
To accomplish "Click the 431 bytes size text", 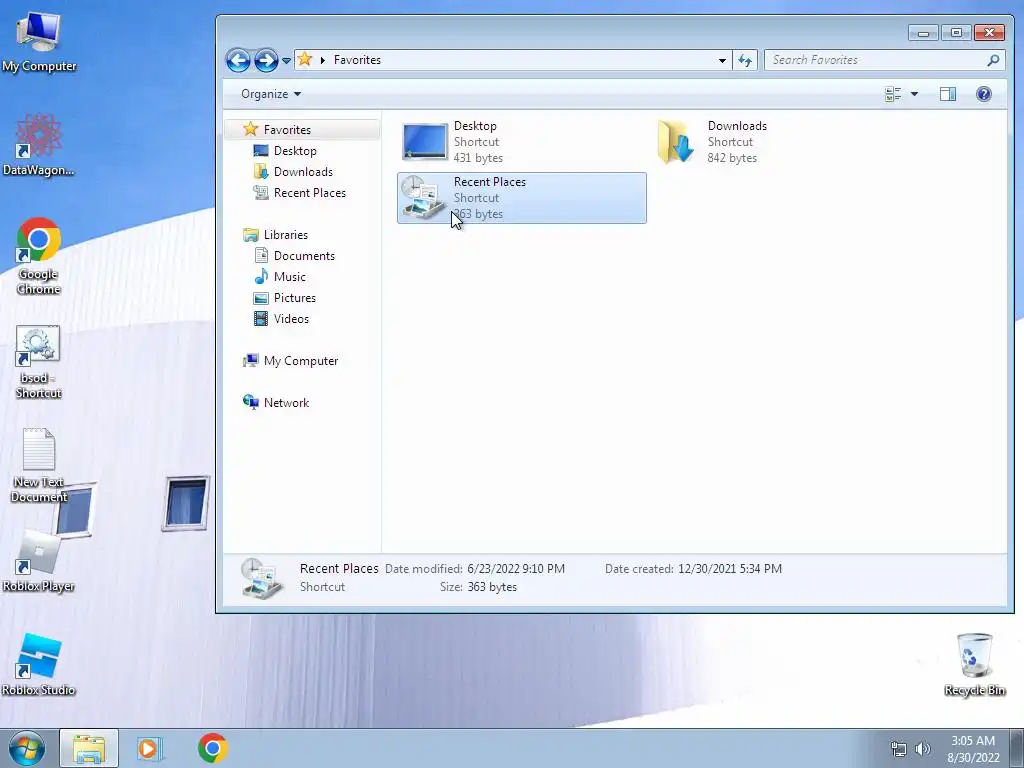I will click(478, 158).
